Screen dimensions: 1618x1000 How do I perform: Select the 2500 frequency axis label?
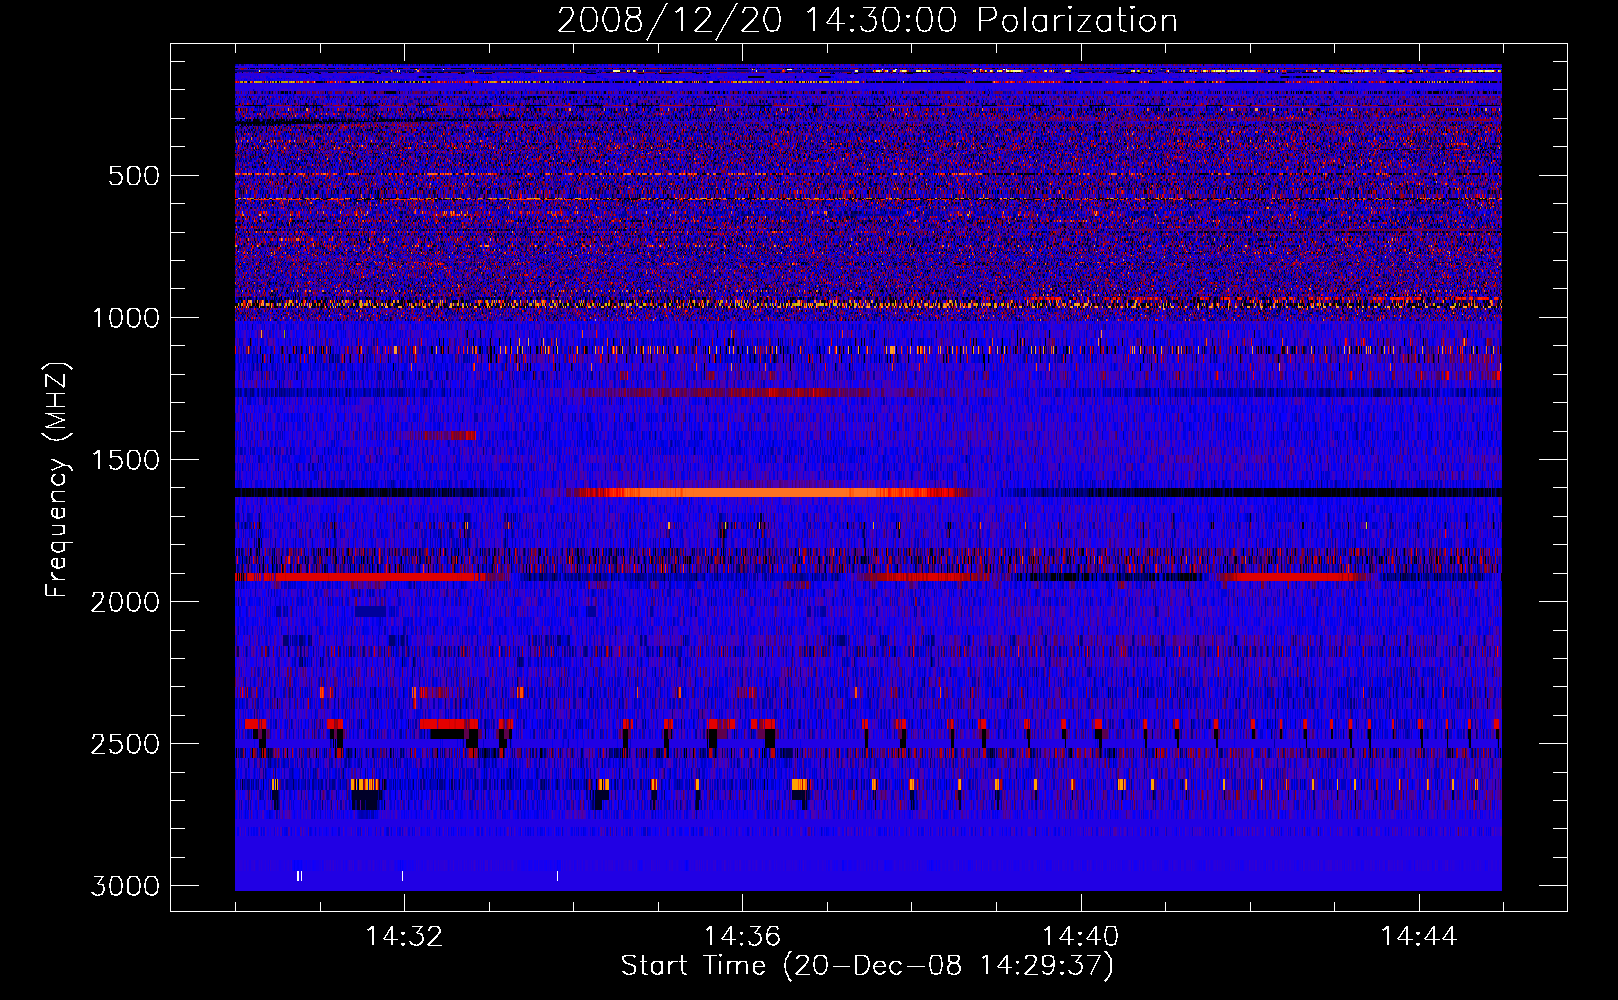[125, 744]
